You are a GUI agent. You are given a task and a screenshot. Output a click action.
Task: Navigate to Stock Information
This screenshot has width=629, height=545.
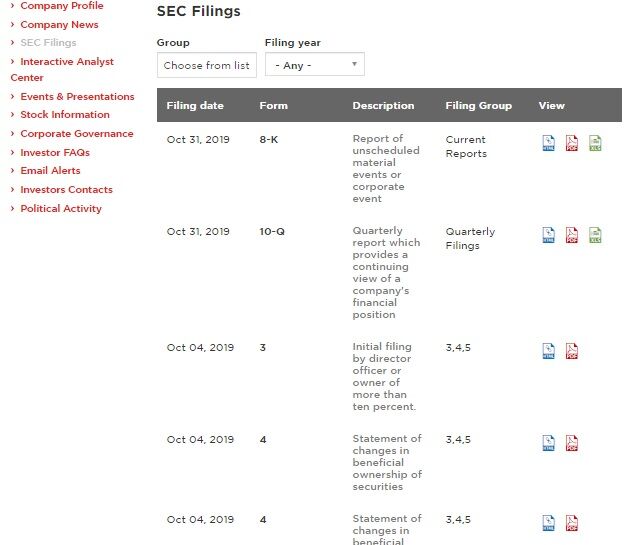65,115
